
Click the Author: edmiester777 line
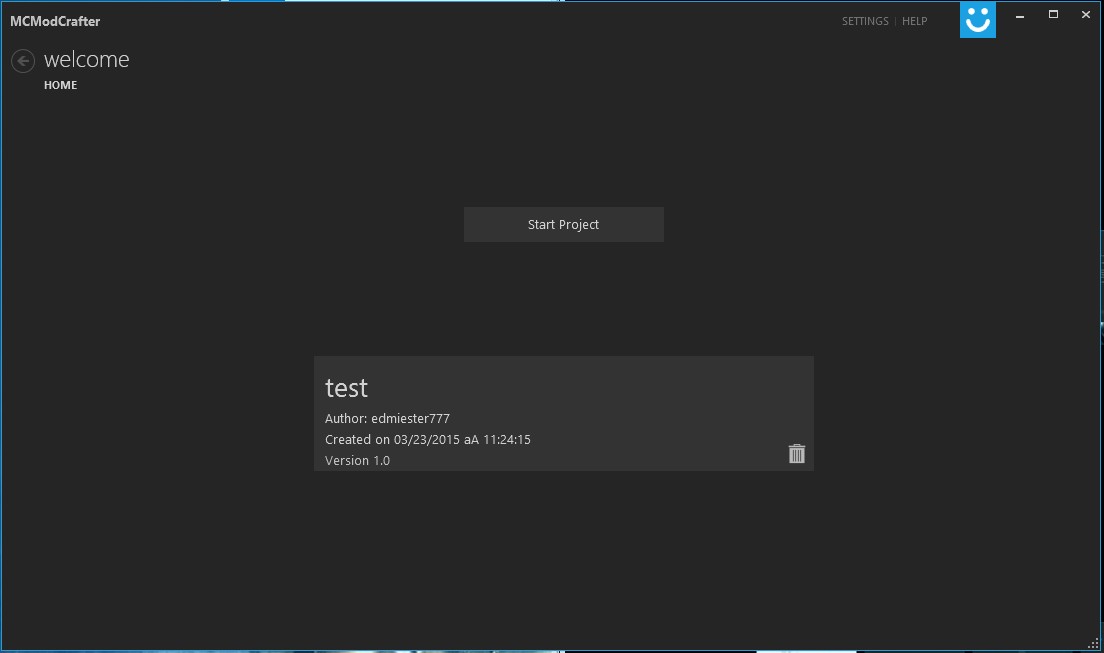pos(387,419)
